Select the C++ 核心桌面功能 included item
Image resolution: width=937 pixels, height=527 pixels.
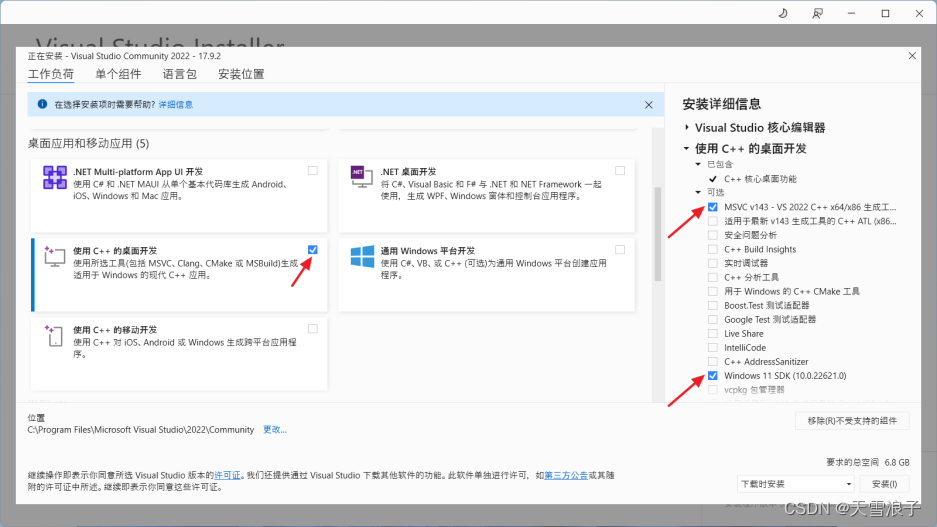click(760, 179)
